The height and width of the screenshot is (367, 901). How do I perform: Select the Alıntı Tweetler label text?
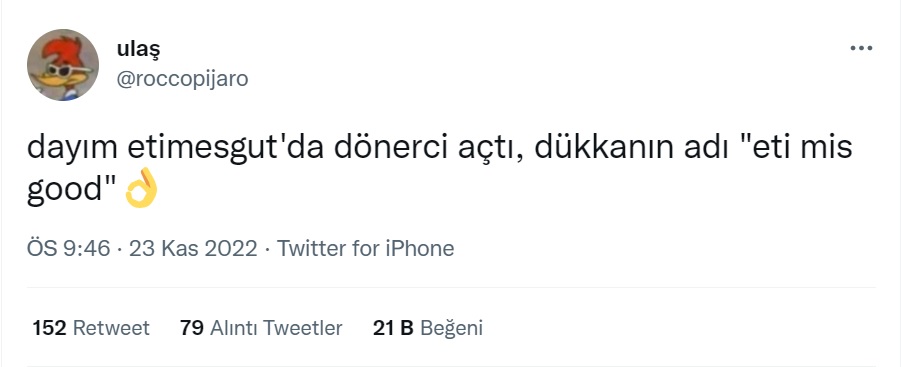pyautogui.click(x=276, y=328)
